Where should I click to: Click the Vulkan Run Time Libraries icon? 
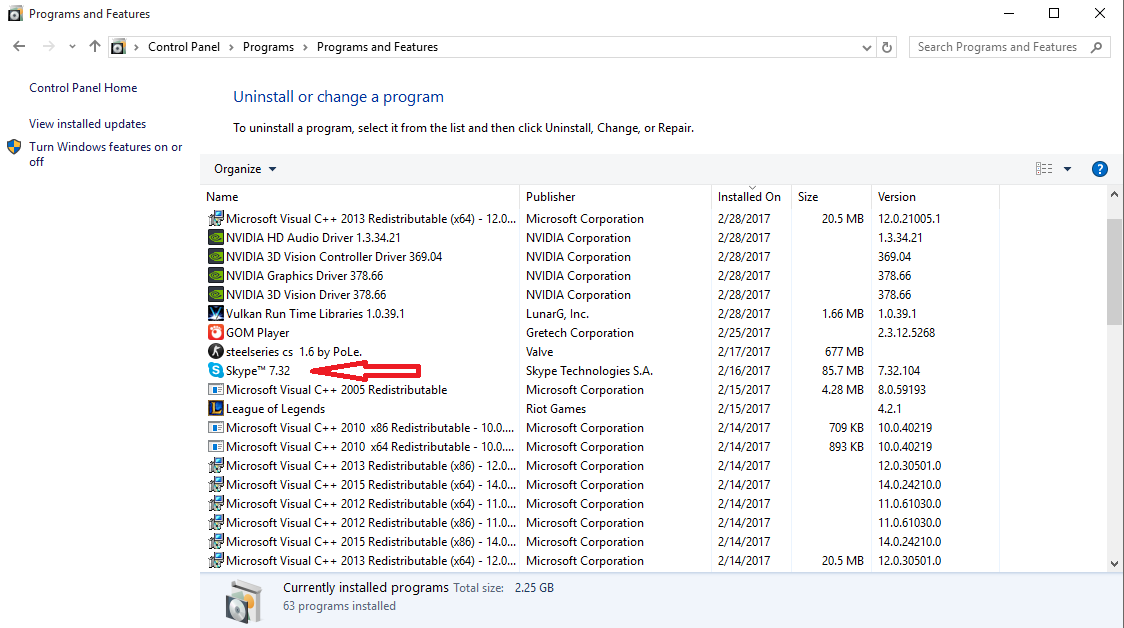pyautogui.click(x=215, y=314)
